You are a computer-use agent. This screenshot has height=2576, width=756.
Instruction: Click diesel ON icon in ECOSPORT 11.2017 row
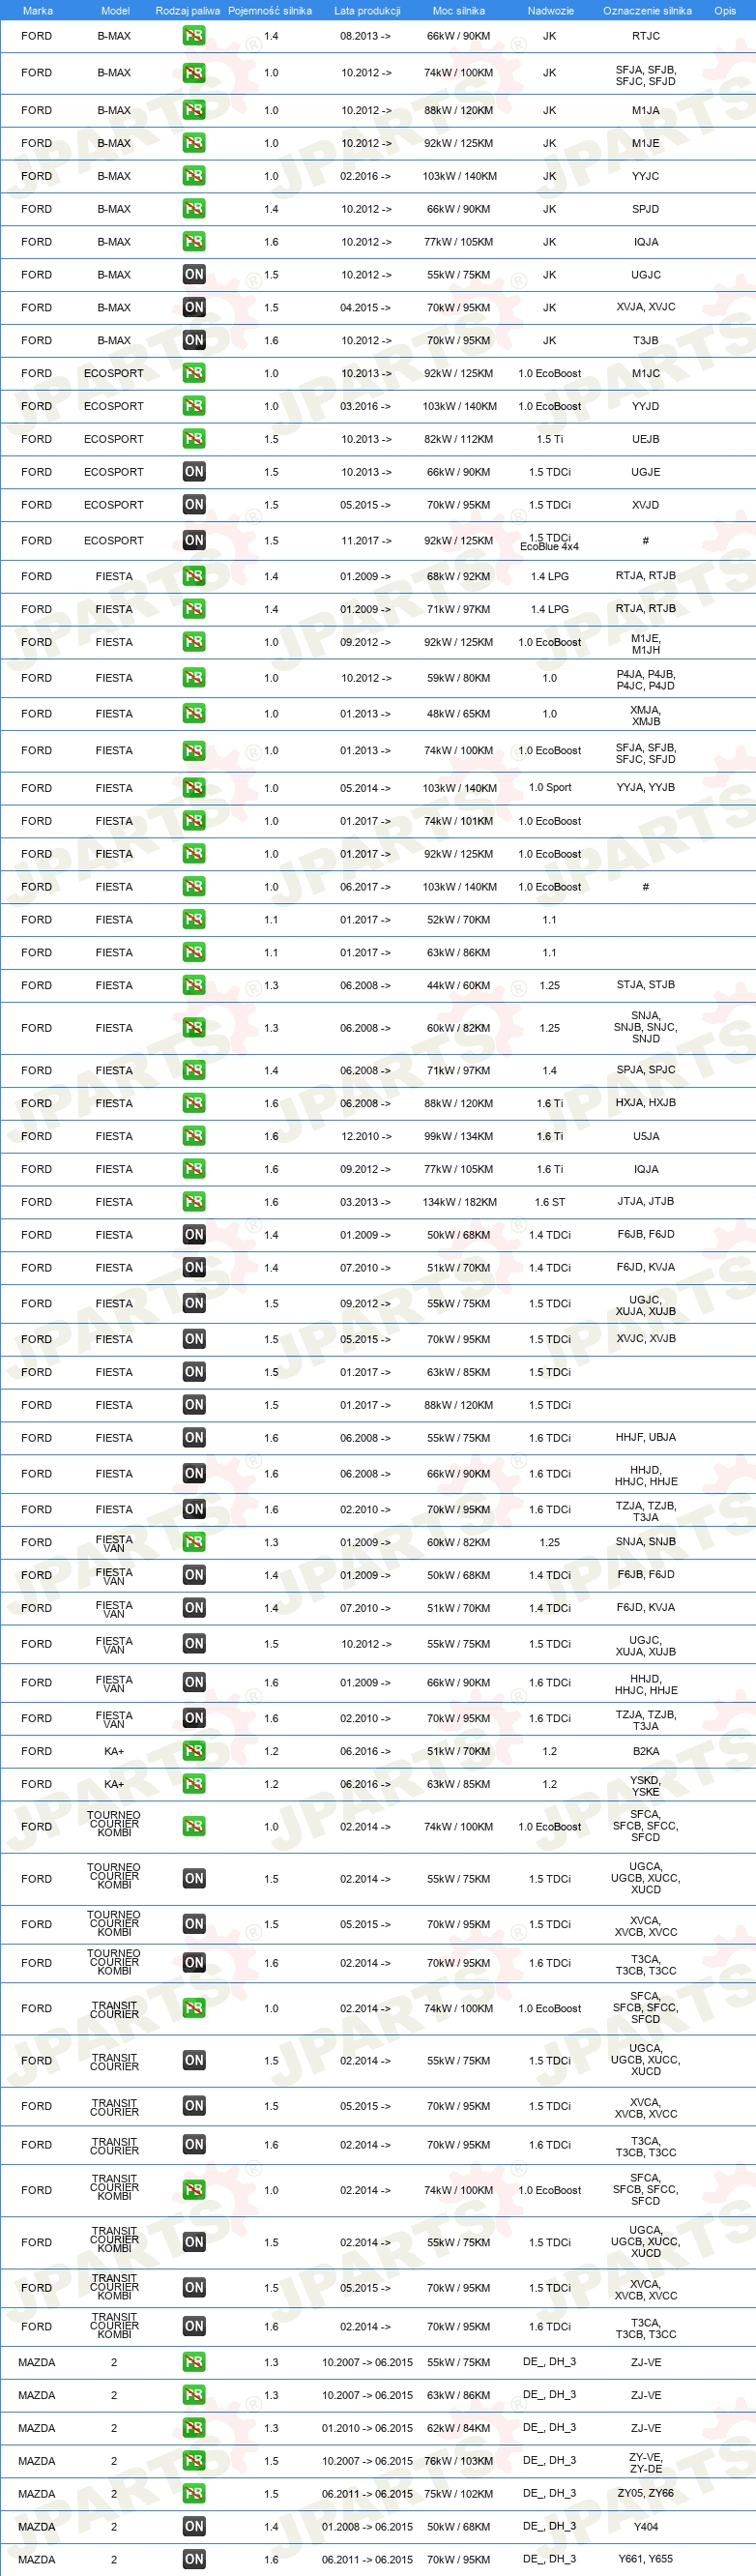tap(194, 541)
